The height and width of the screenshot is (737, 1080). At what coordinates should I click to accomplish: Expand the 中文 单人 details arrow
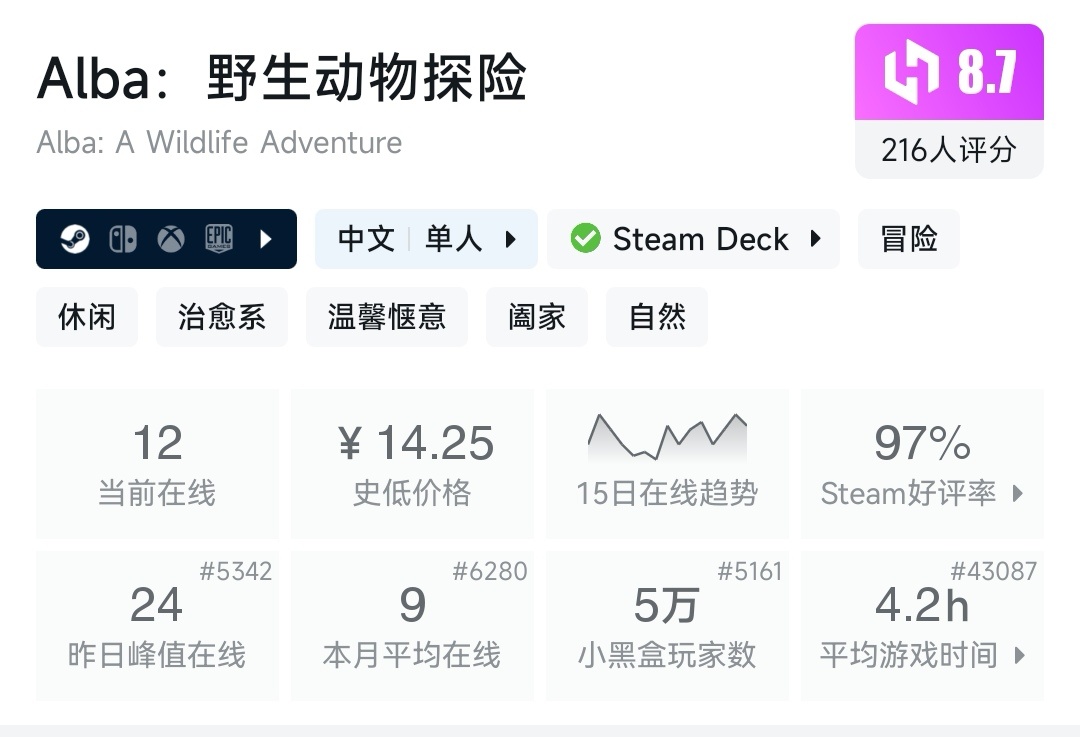(511, 239)
